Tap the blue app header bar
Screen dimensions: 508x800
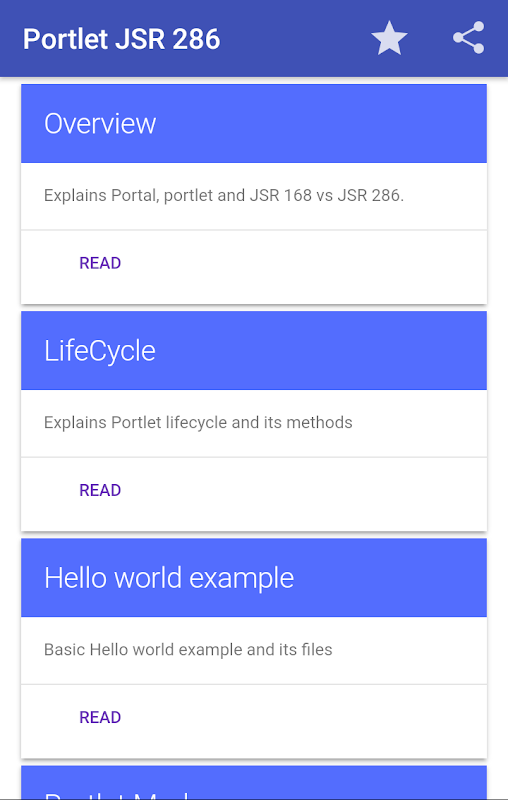click(254, 38)
